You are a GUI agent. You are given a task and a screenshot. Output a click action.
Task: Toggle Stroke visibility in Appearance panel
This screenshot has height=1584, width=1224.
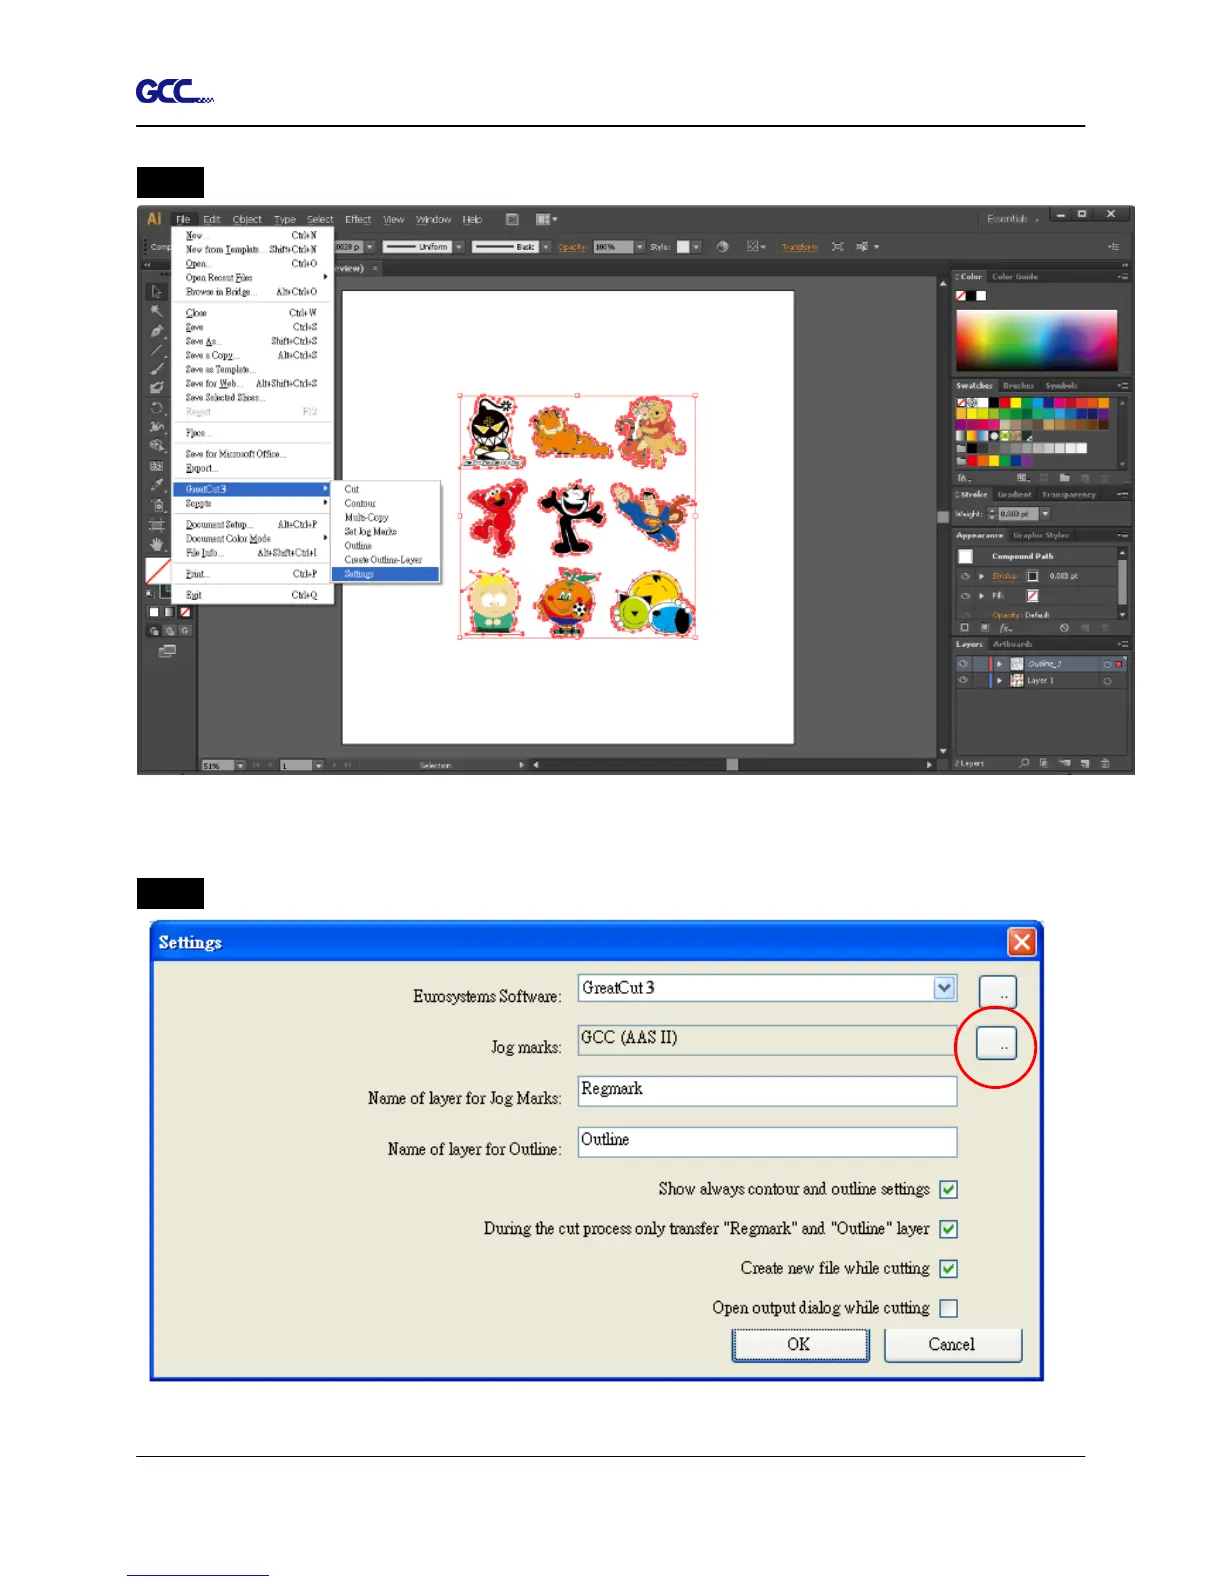click(965, 576)
